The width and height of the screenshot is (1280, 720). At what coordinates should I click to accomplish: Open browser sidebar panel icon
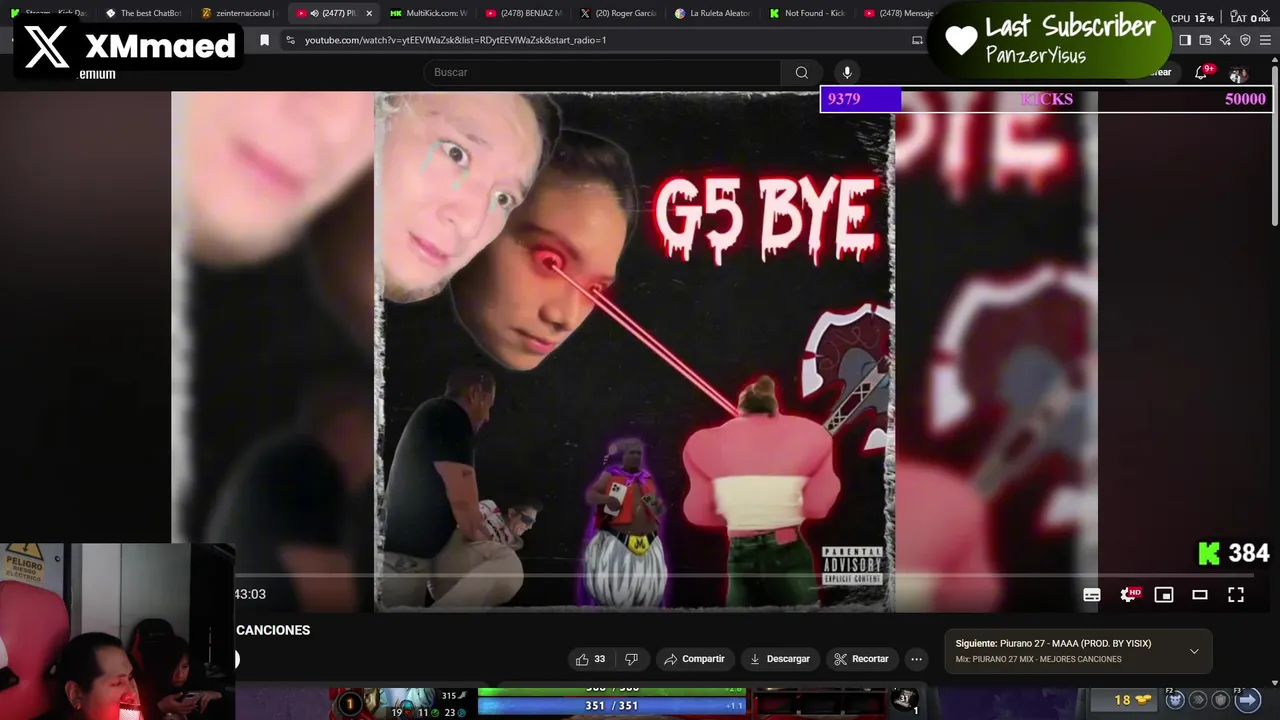tap(1185, 40)
